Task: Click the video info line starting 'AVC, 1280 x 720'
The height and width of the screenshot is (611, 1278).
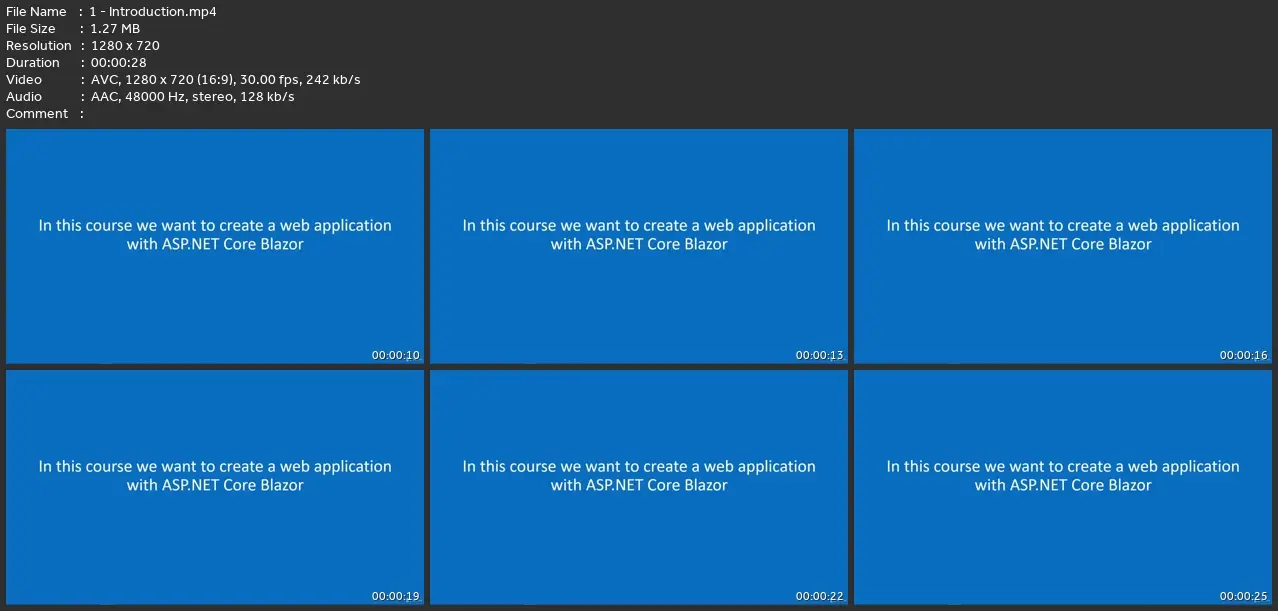Action: (x=225, y=80)
